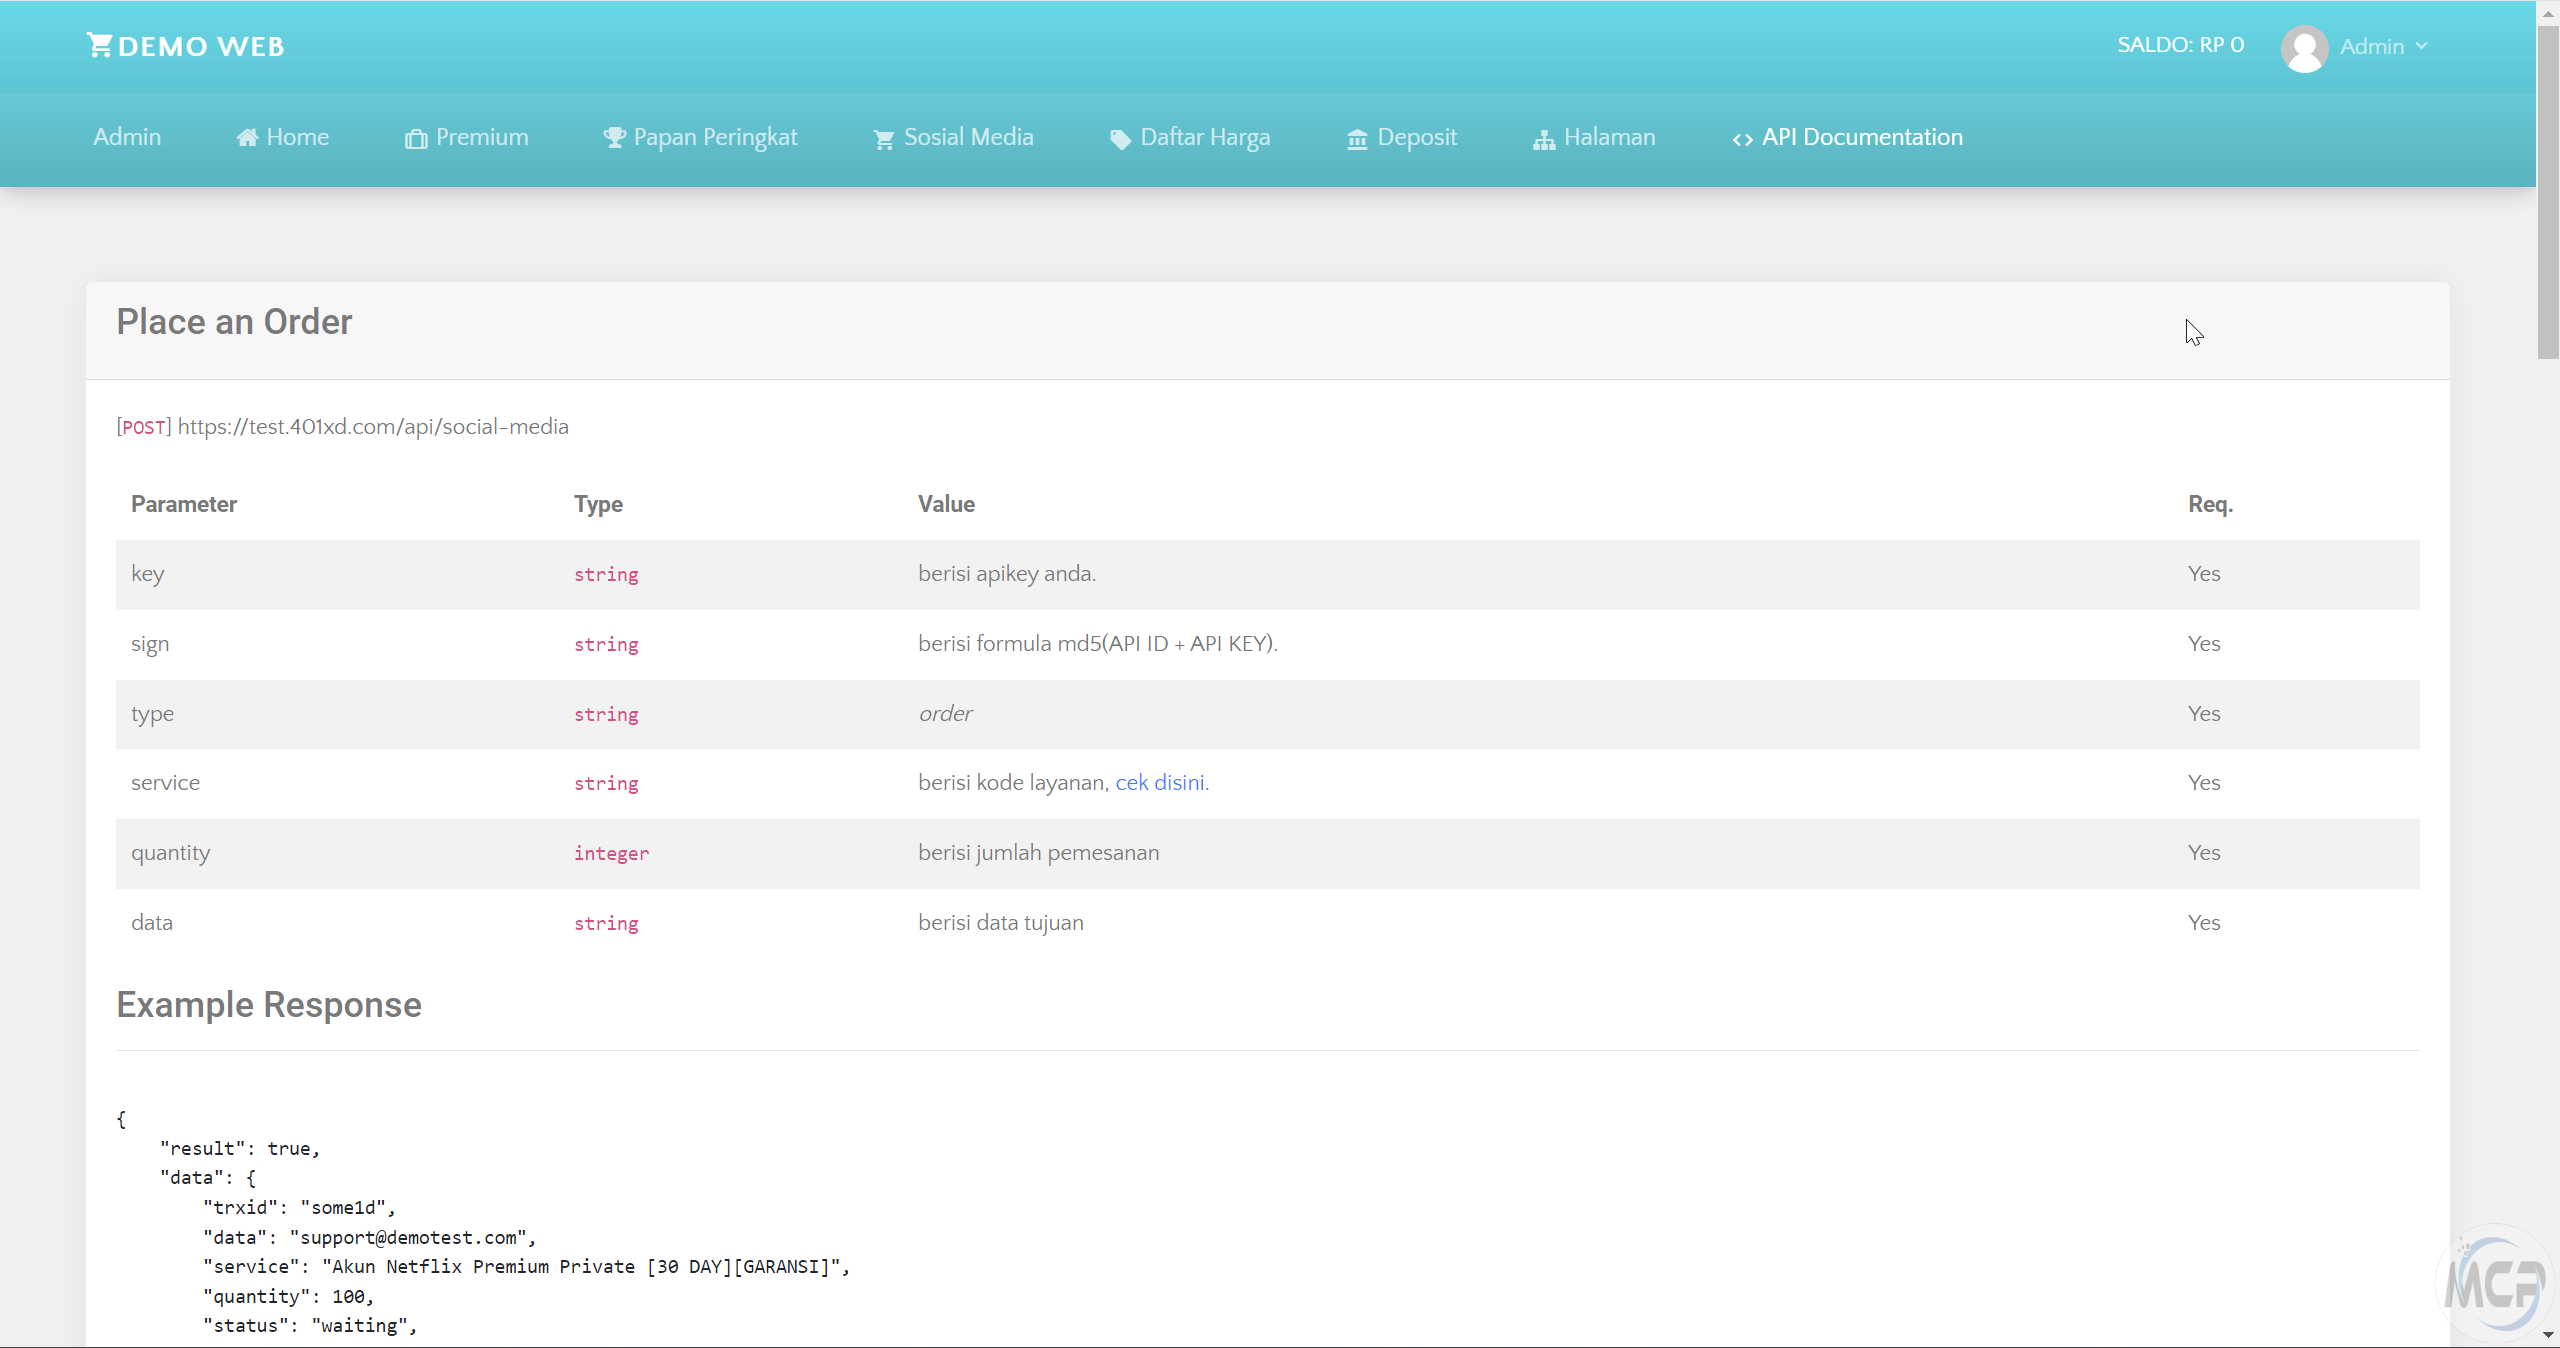
Task: Click the Sosial Media cart icon
Action: (884, 139)
